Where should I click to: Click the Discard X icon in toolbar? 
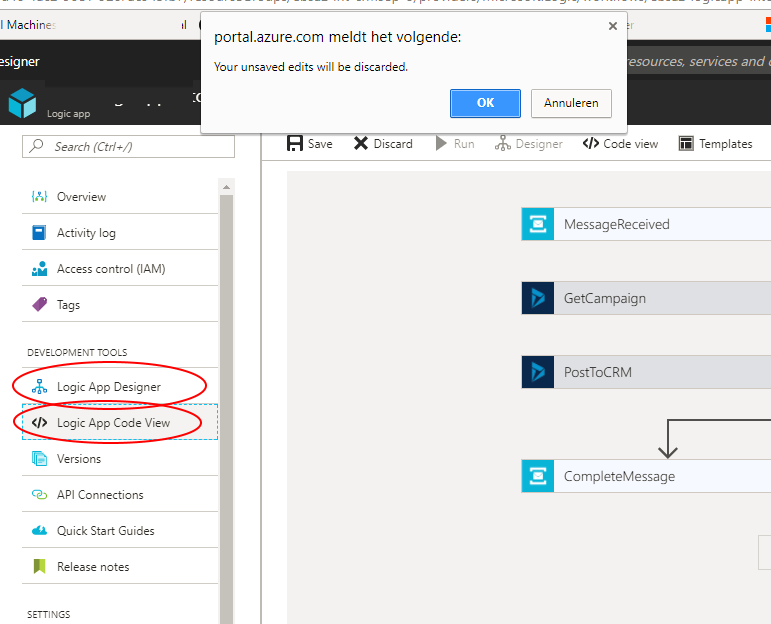pyautogui.click(x=361, y=144)
